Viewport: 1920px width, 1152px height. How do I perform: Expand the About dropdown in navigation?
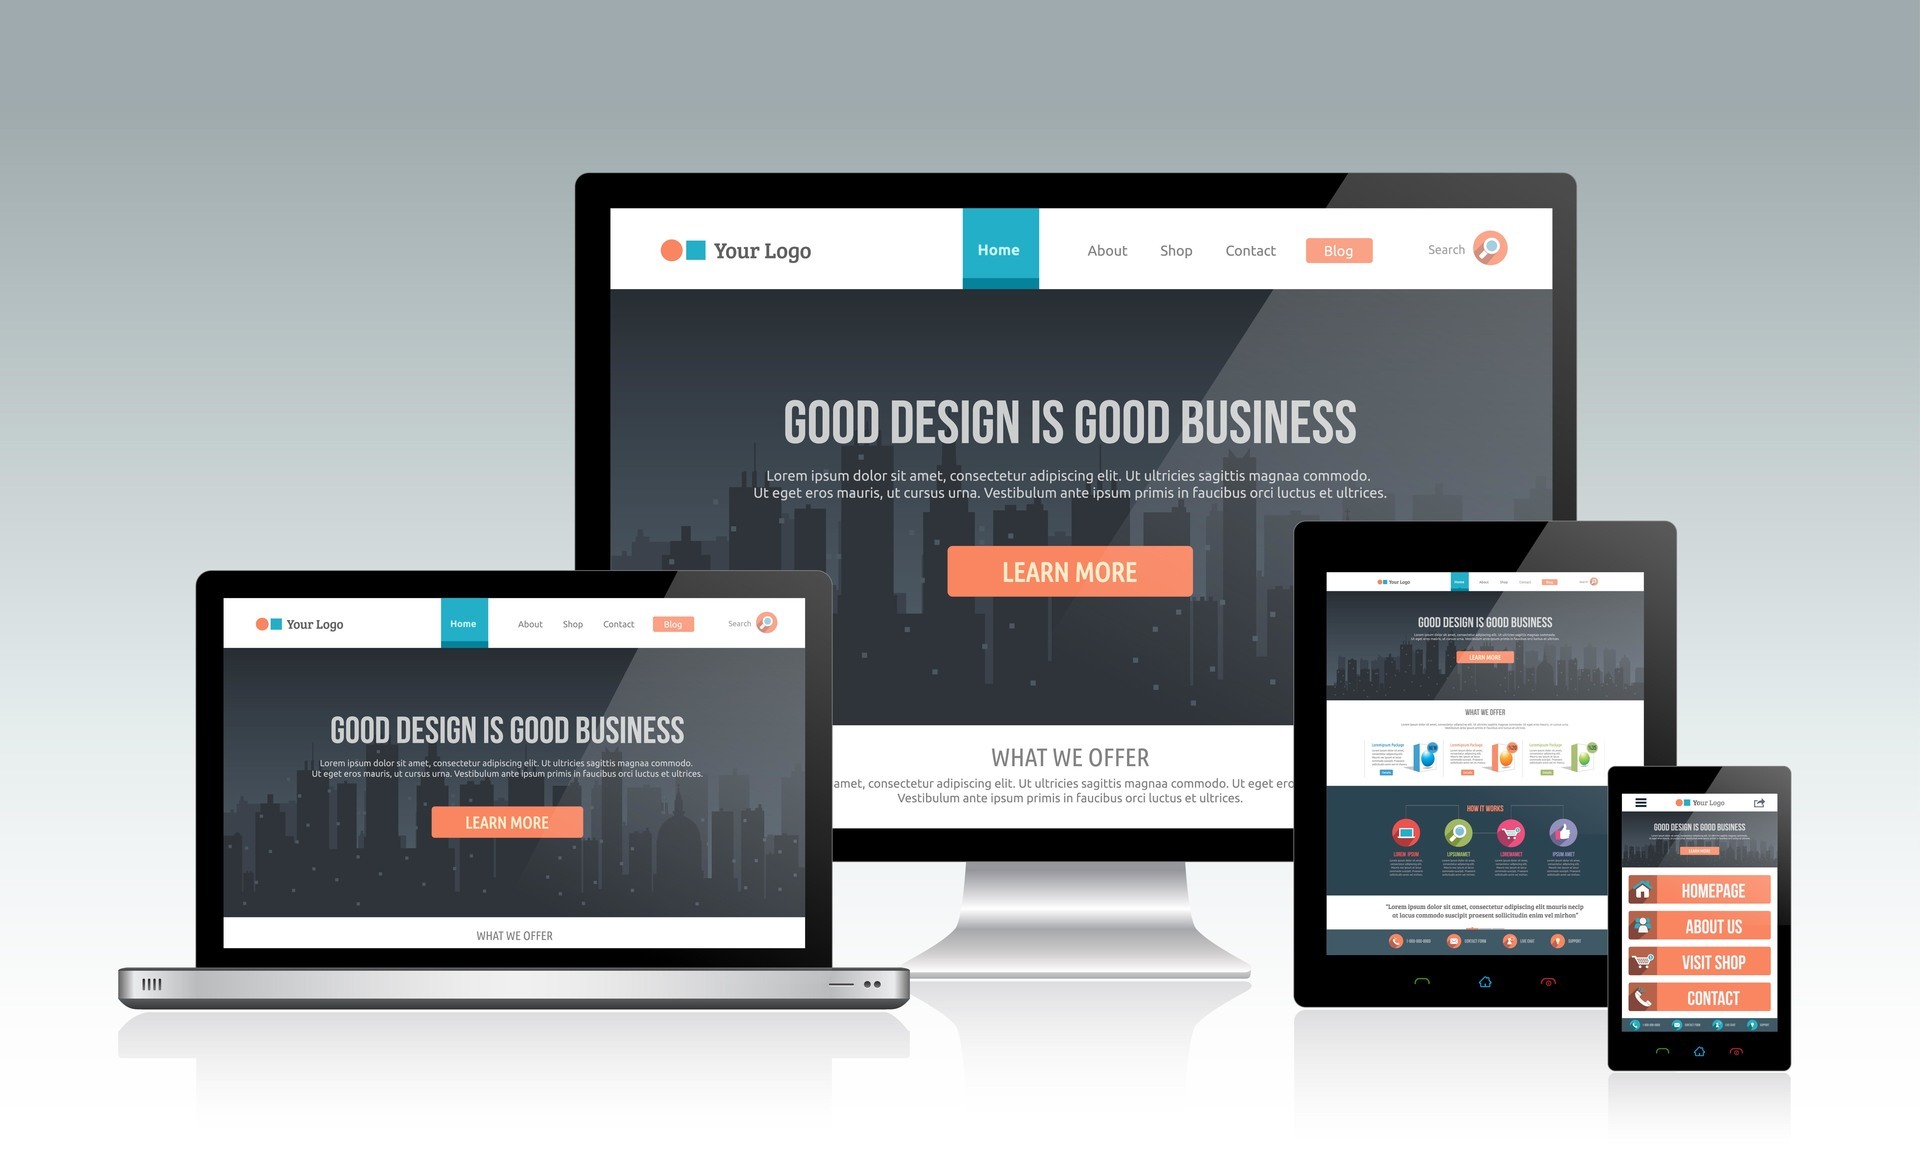click(1107, 250)
